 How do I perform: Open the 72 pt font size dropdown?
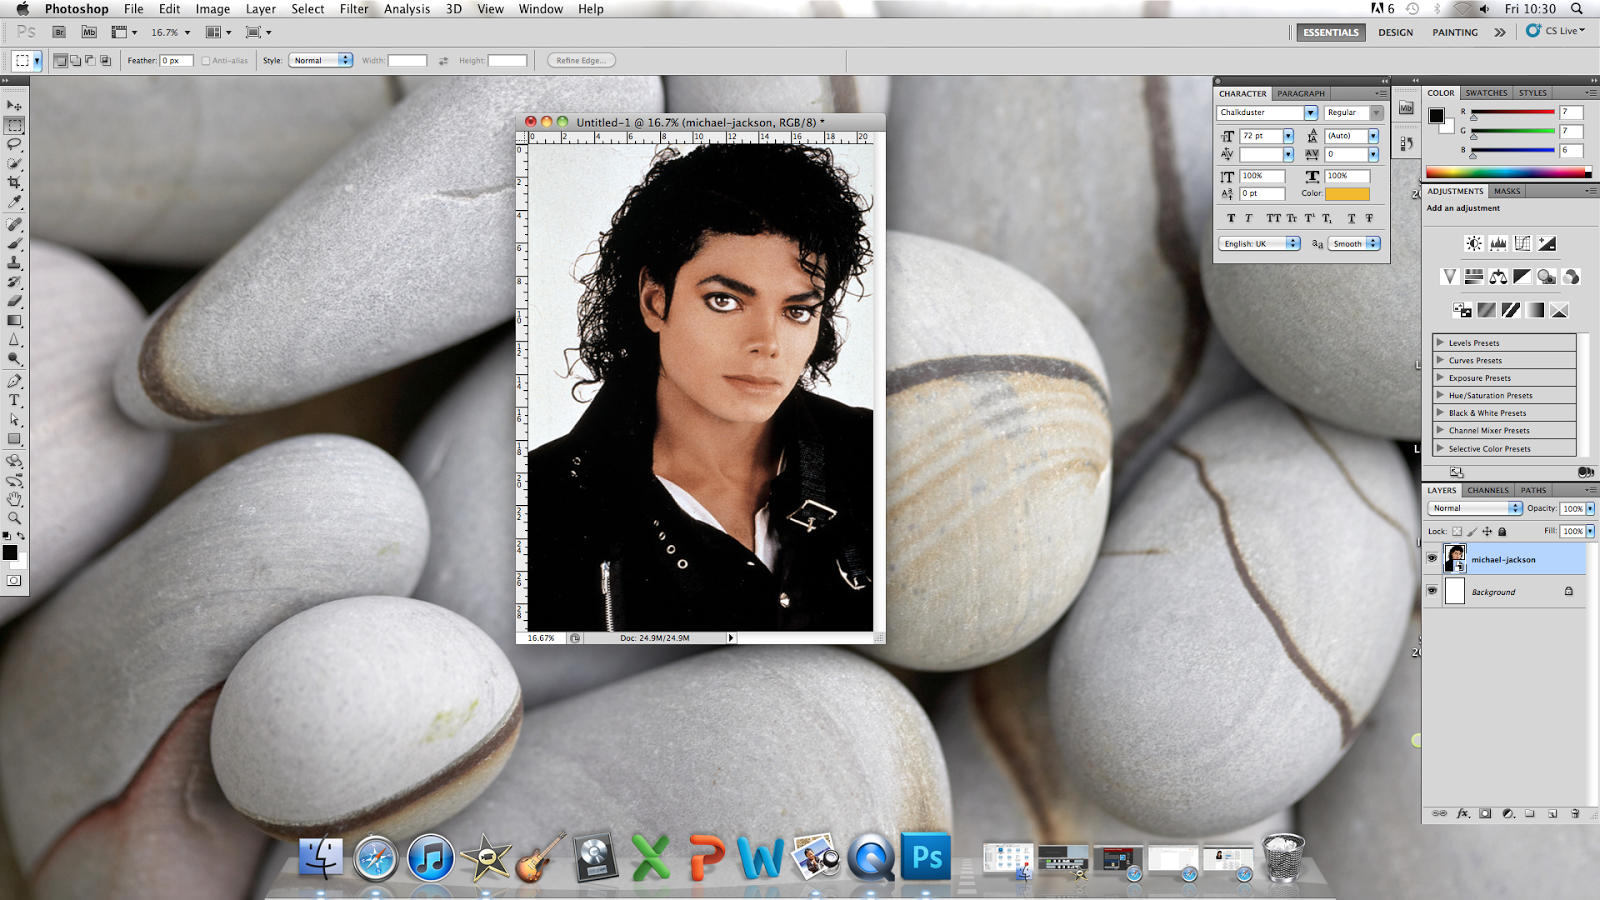(1288, 136)
